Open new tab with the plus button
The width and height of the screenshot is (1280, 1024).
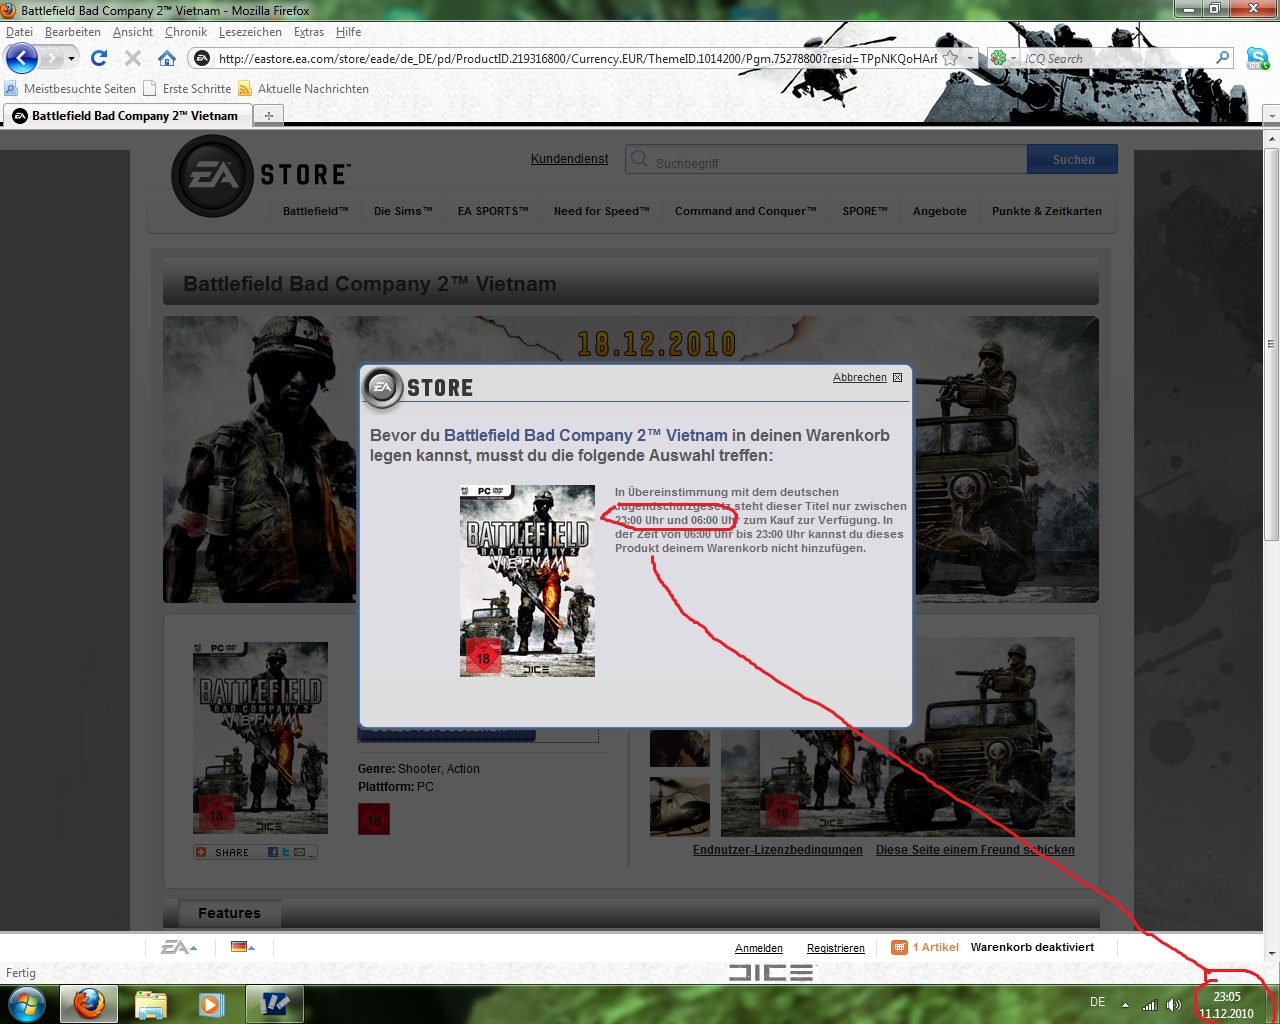point(268,116)
